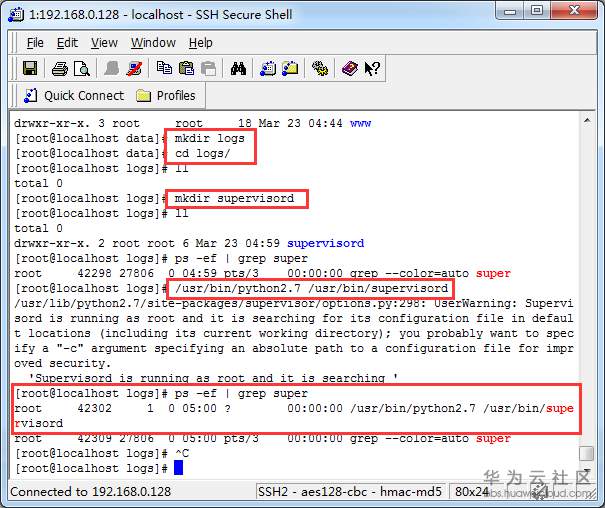
Task: Click the Find binoculars icon
Action: 238,68
